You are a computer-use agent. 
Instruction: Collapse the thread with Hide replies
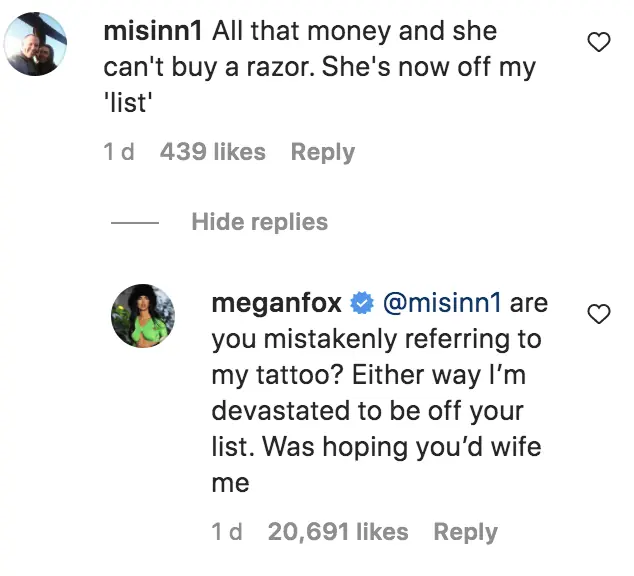click(259, 221)
